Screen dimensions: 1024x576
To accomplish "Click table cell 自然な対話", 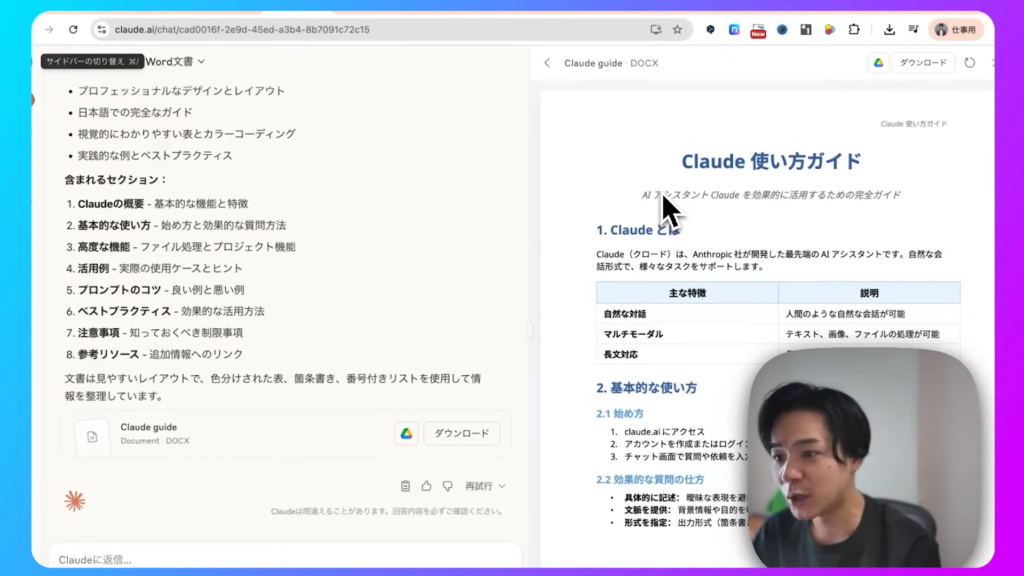I will click(625, 314).
